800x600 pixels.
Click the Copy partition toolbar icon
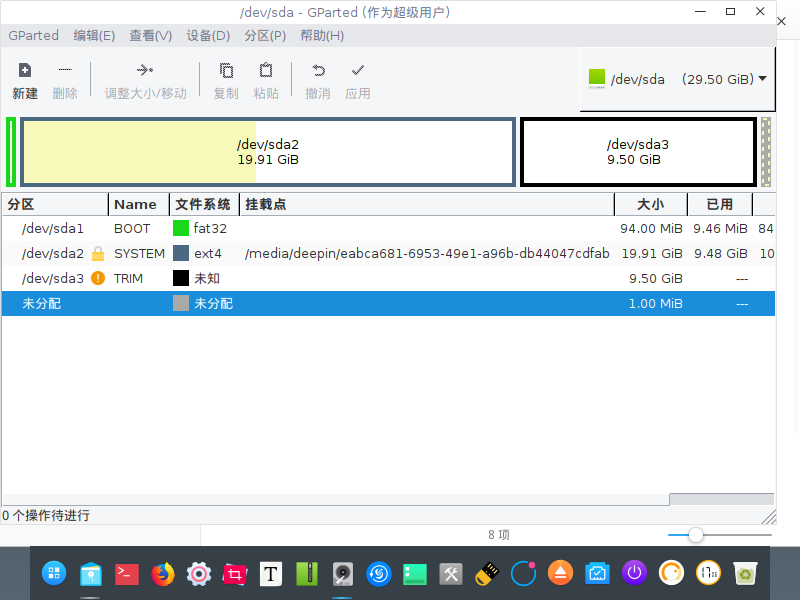pyautogui.click(x=226, y=70)
